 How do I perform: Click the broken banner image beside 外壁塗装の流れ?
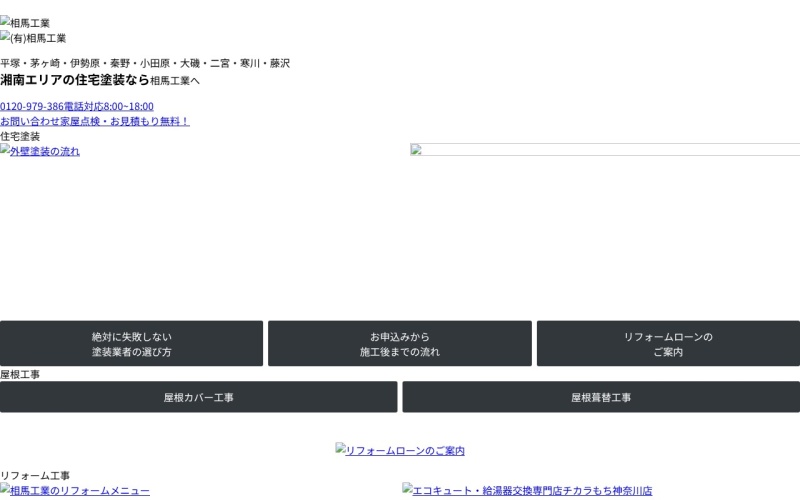point(605,149)
